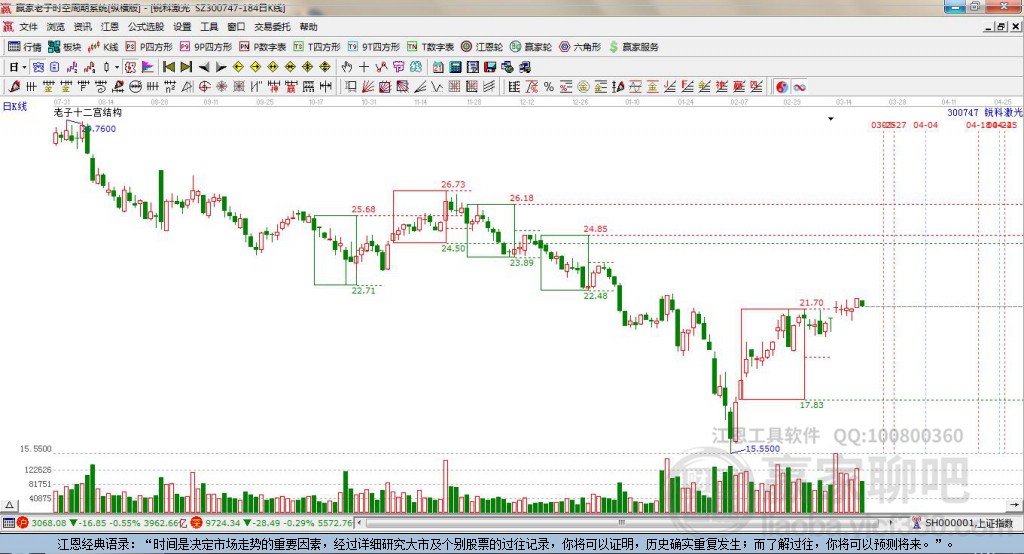Open 赢家服务 with dollar icon
Screen dimensions: 1024x554
[x=634, y=47]
